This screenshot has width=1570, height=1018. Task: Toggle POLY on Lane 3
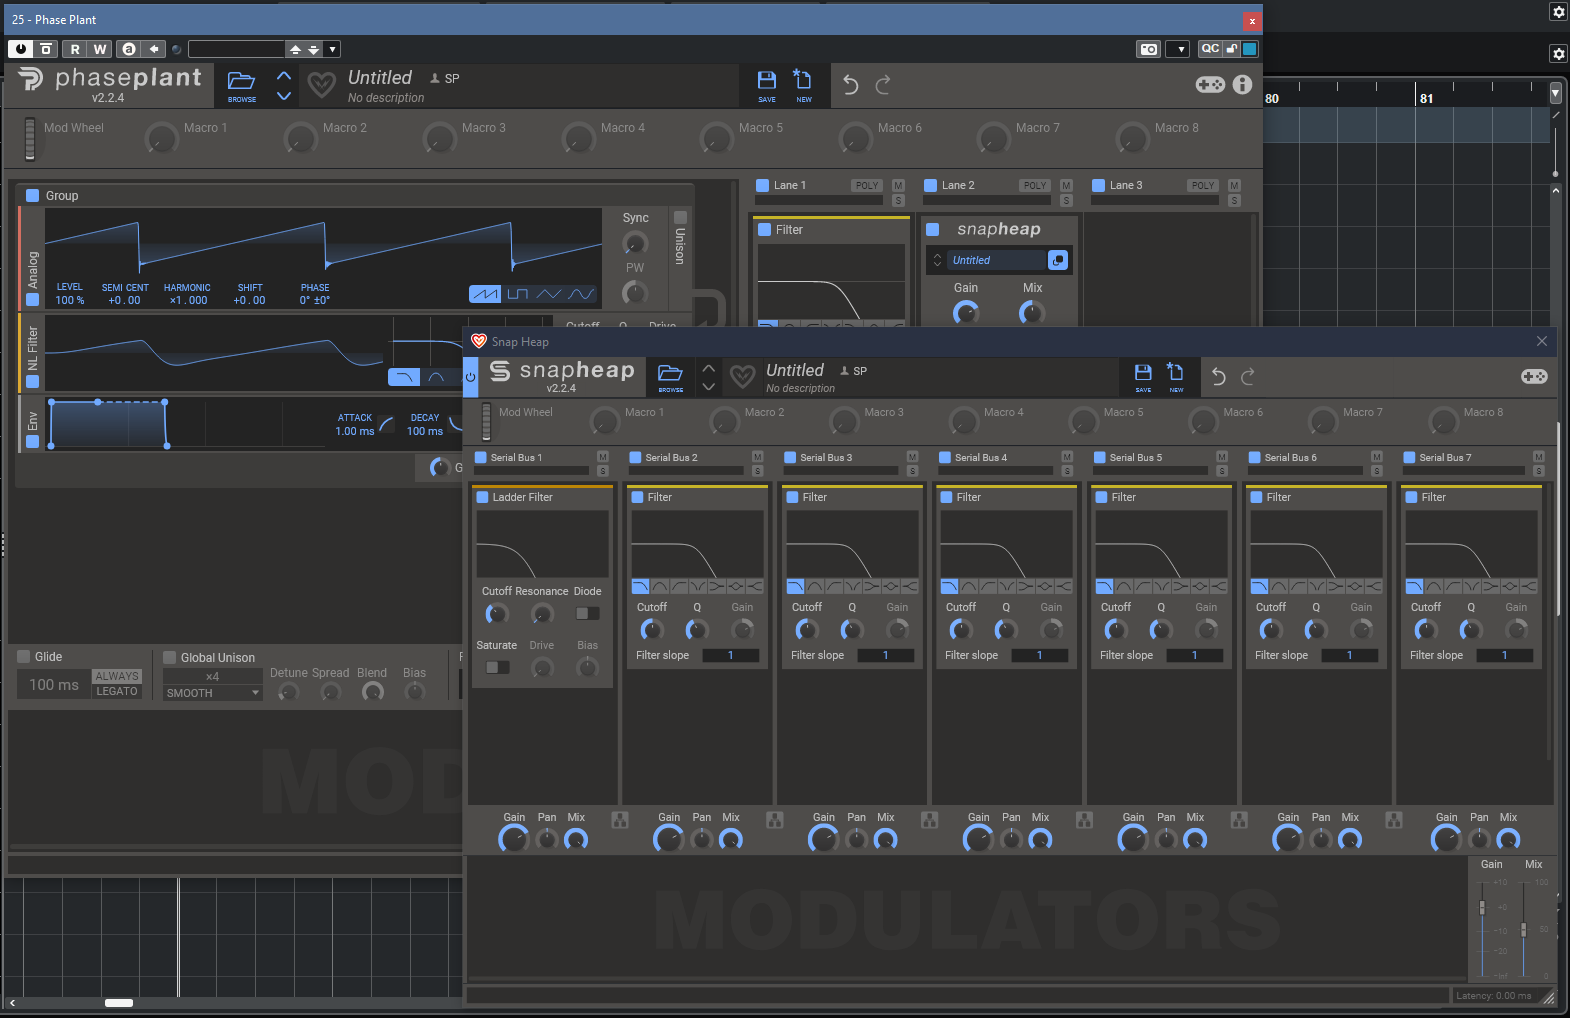click(1203, 185)
